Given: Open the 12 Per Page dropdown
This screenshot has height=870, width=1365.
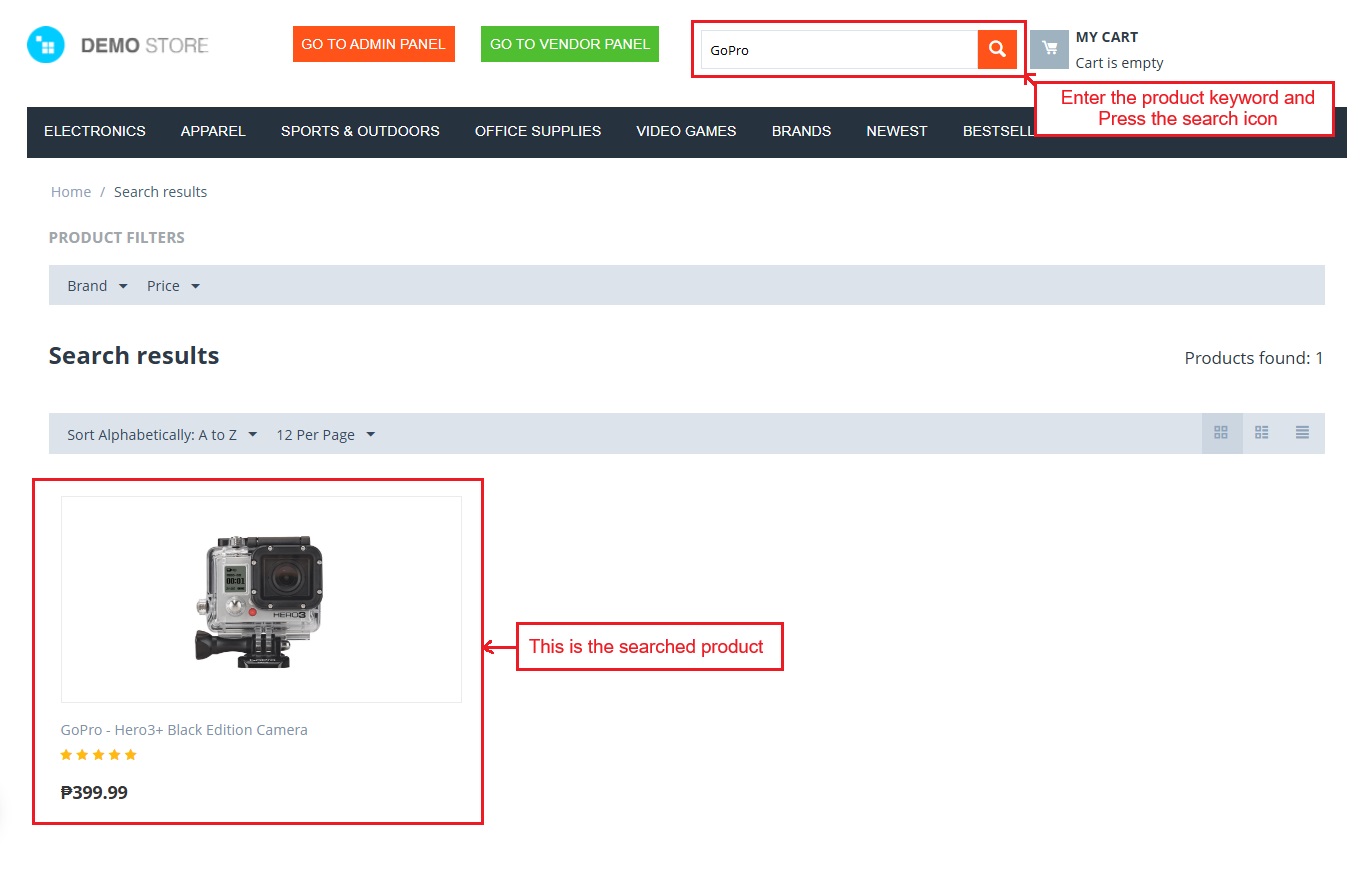Looking at the screenshot, I should click(325, 435).
